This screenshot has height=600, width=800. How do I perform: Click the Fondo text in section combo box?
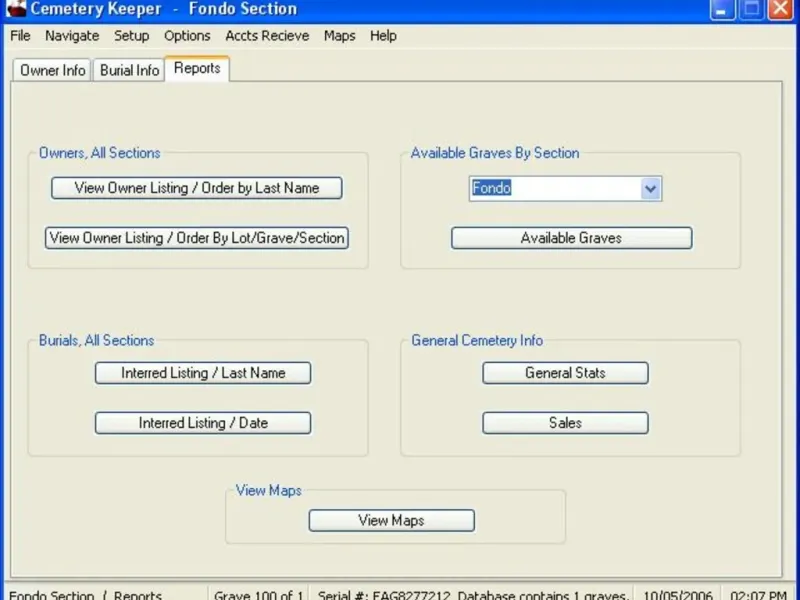tap(491, 188)
